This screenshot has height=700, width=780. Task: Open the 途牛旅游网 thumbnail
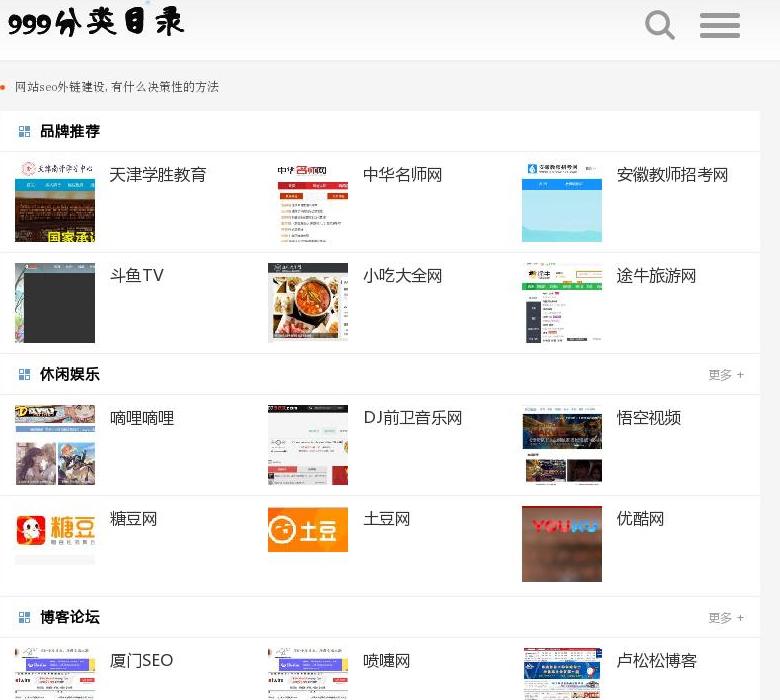click(x=562, y=302)
